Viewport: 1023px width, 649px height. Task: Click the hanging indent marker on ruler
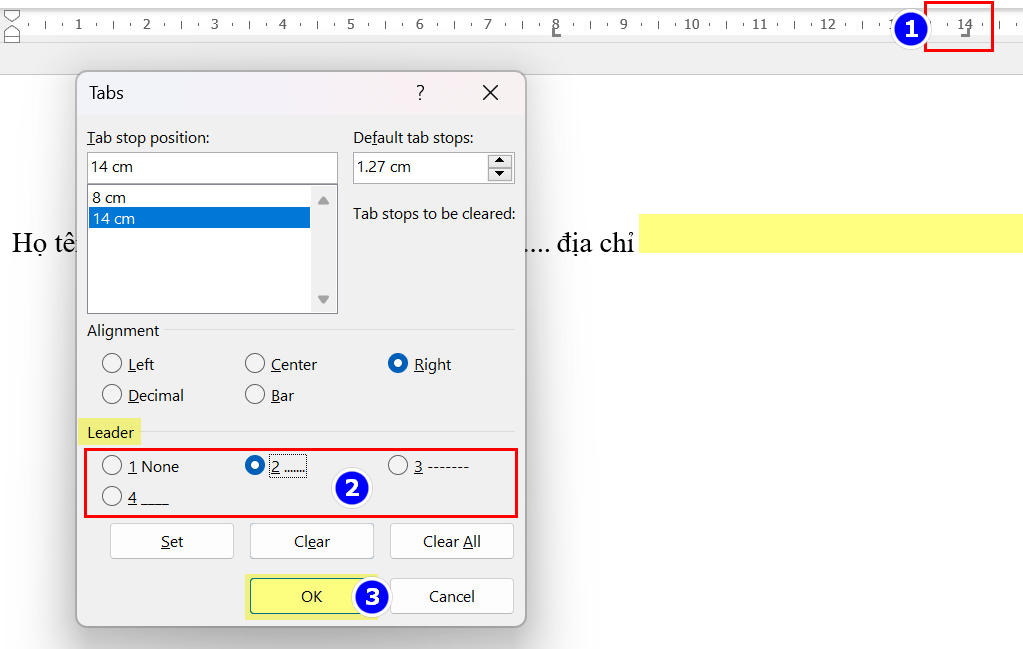pyautogui.click(x=12, y=31)
